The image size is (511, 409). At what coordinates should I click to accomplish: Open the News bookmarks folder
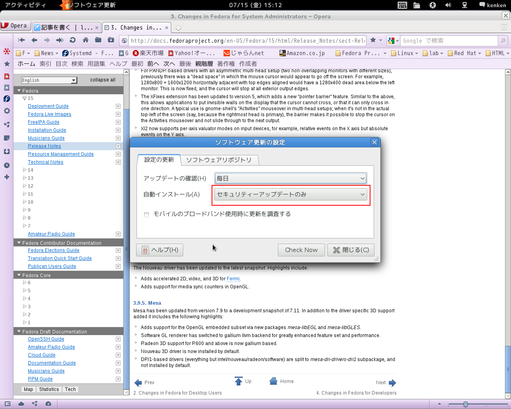pyautogui.click(x=46, y=53)
